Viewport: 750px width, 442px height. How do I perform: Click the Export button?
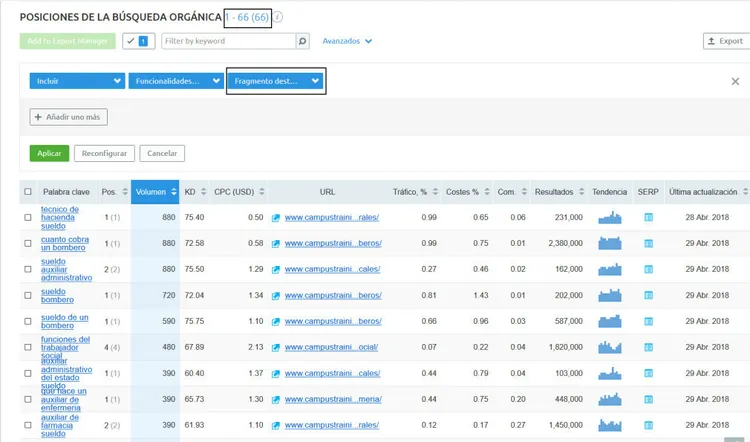pos(727,41)
